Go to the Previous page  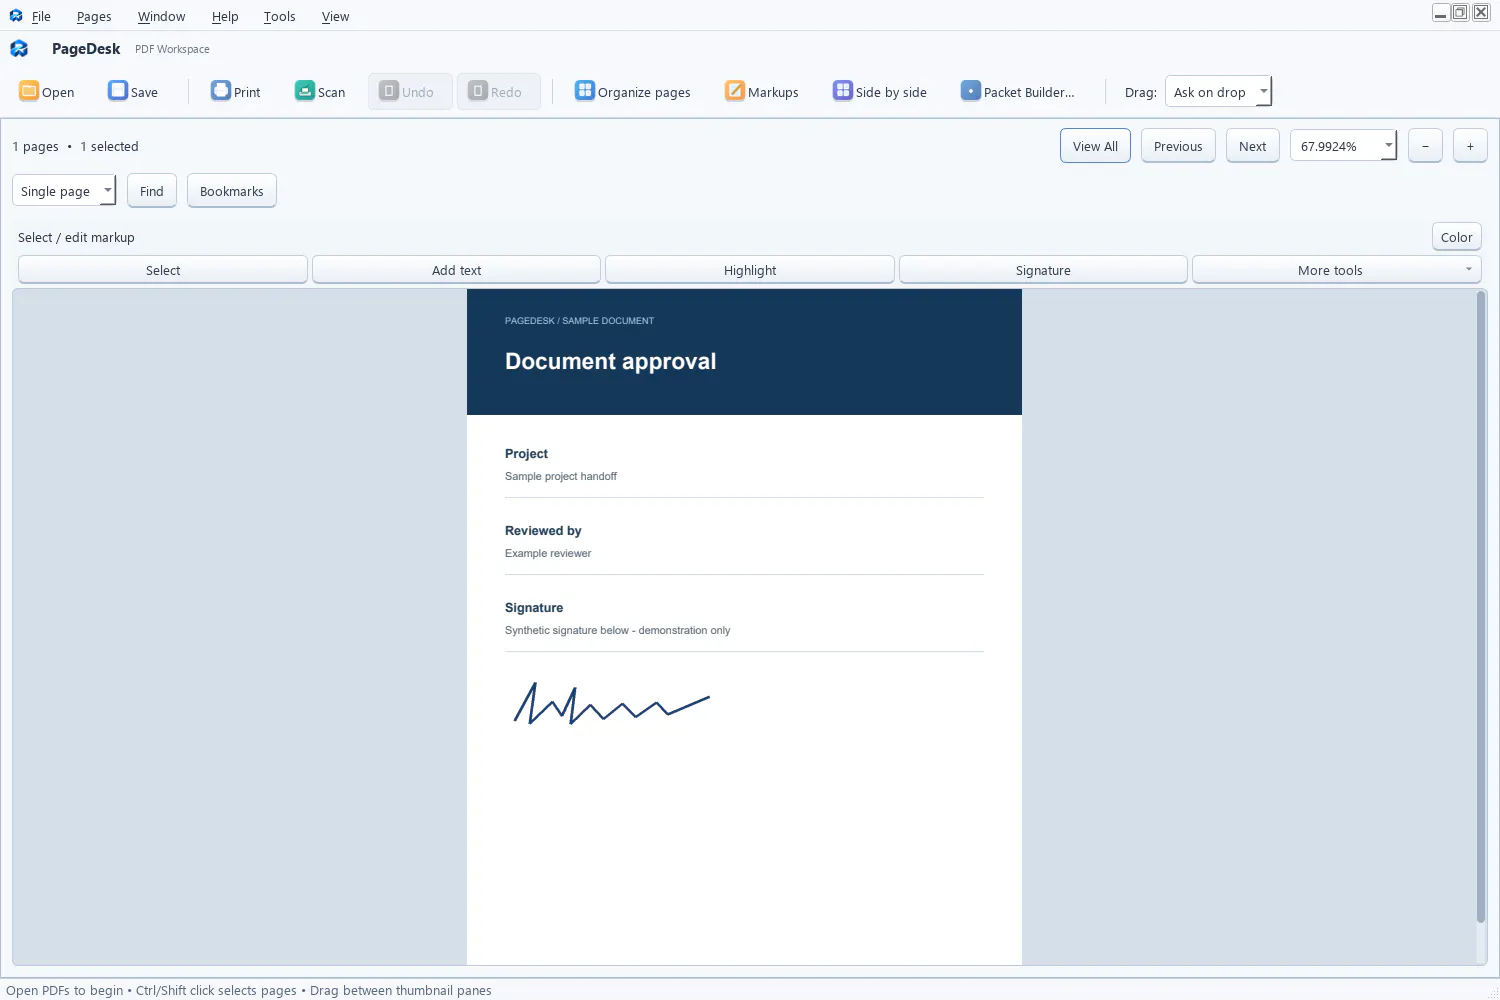pyautogui.click(x=1178, y=146)
